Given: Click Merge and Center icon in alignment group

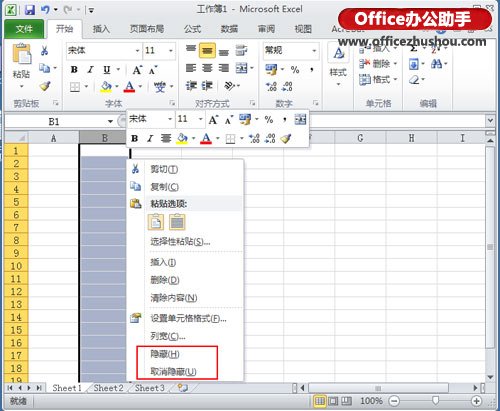Looking at the screenshot, I should coord(242,68).
